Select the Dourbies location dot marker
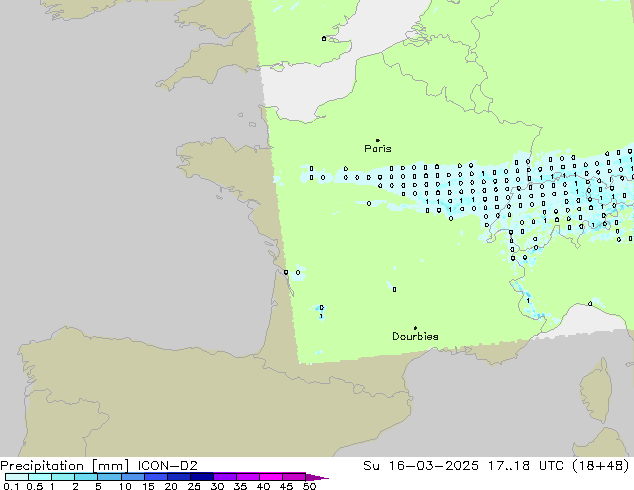This screenshot has height=490, width=634. pos(415,328)
